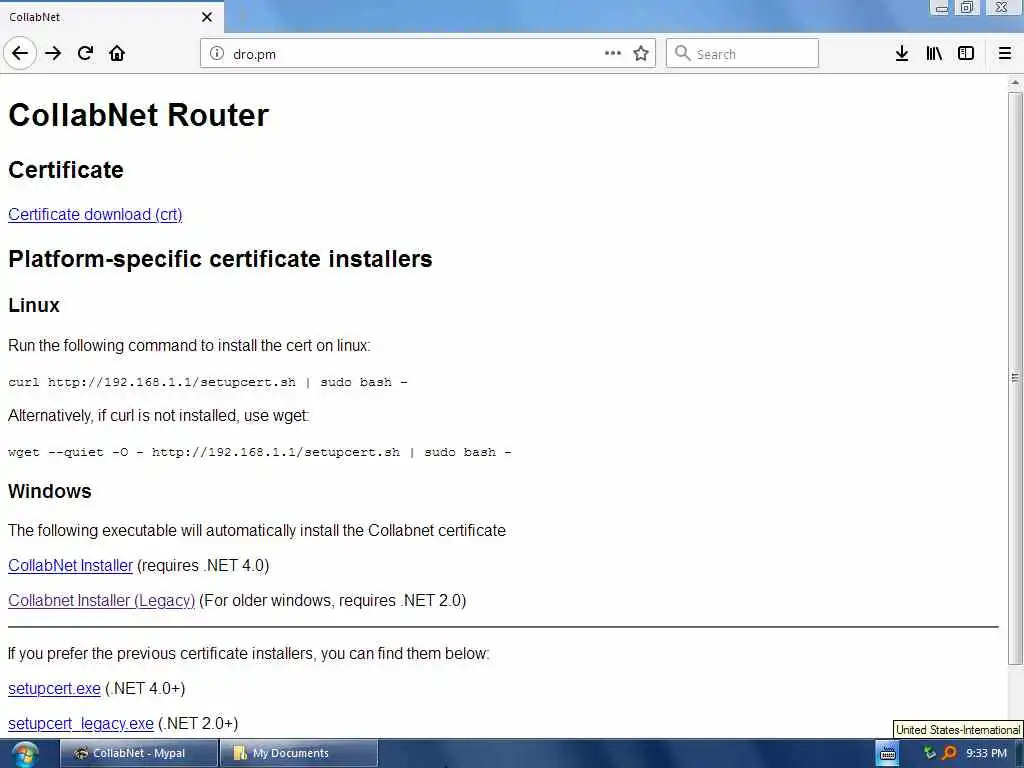The height and width of the screenshot is (768, 1024).
Task: Open My Documents from the taskbar
Action: pyautogui.click(x=298, y=754)
